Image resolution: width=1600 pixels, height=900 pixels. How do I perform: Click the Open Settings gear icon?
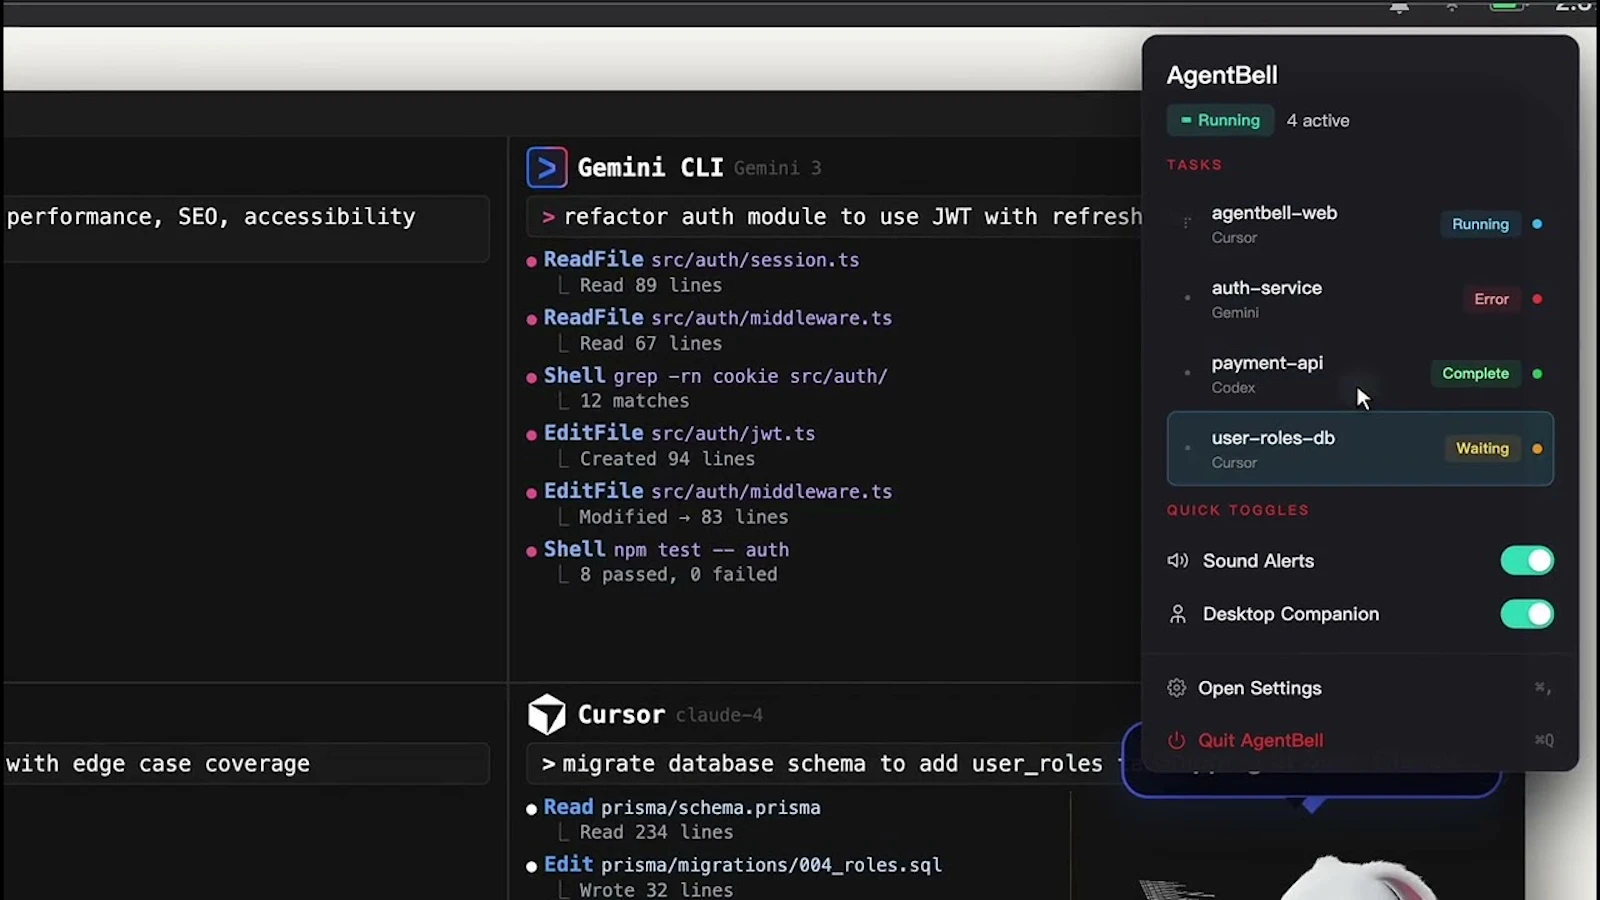[1176, 688]
